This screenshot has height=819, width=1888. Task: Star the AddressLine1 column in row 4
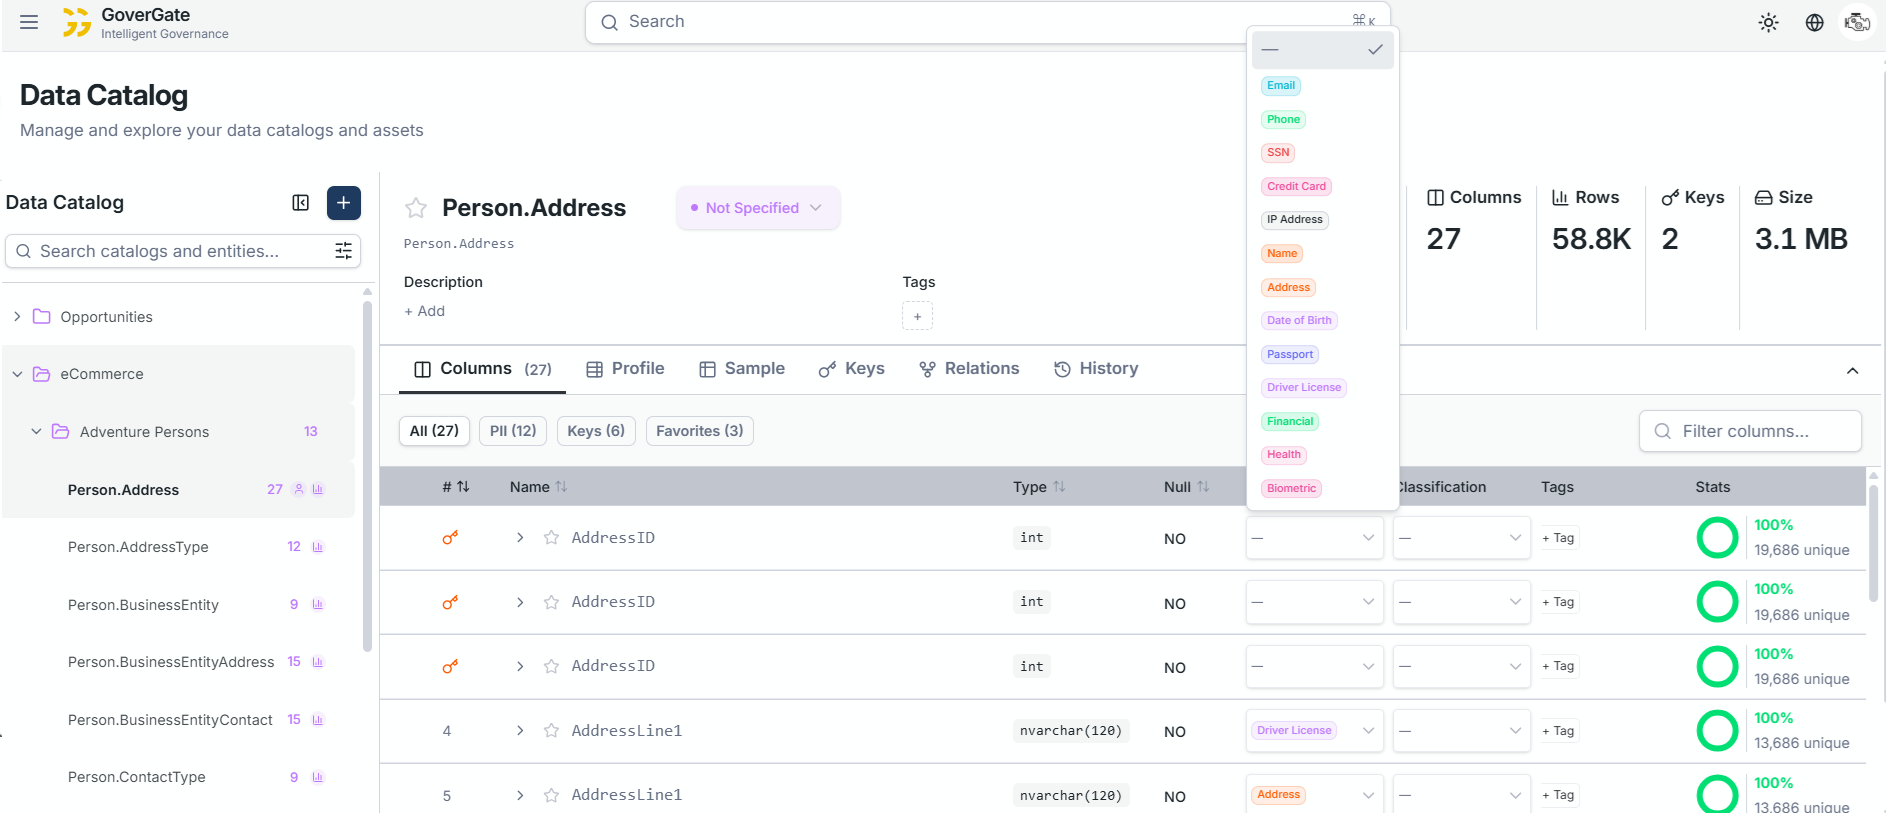click(x=551, y=731)
